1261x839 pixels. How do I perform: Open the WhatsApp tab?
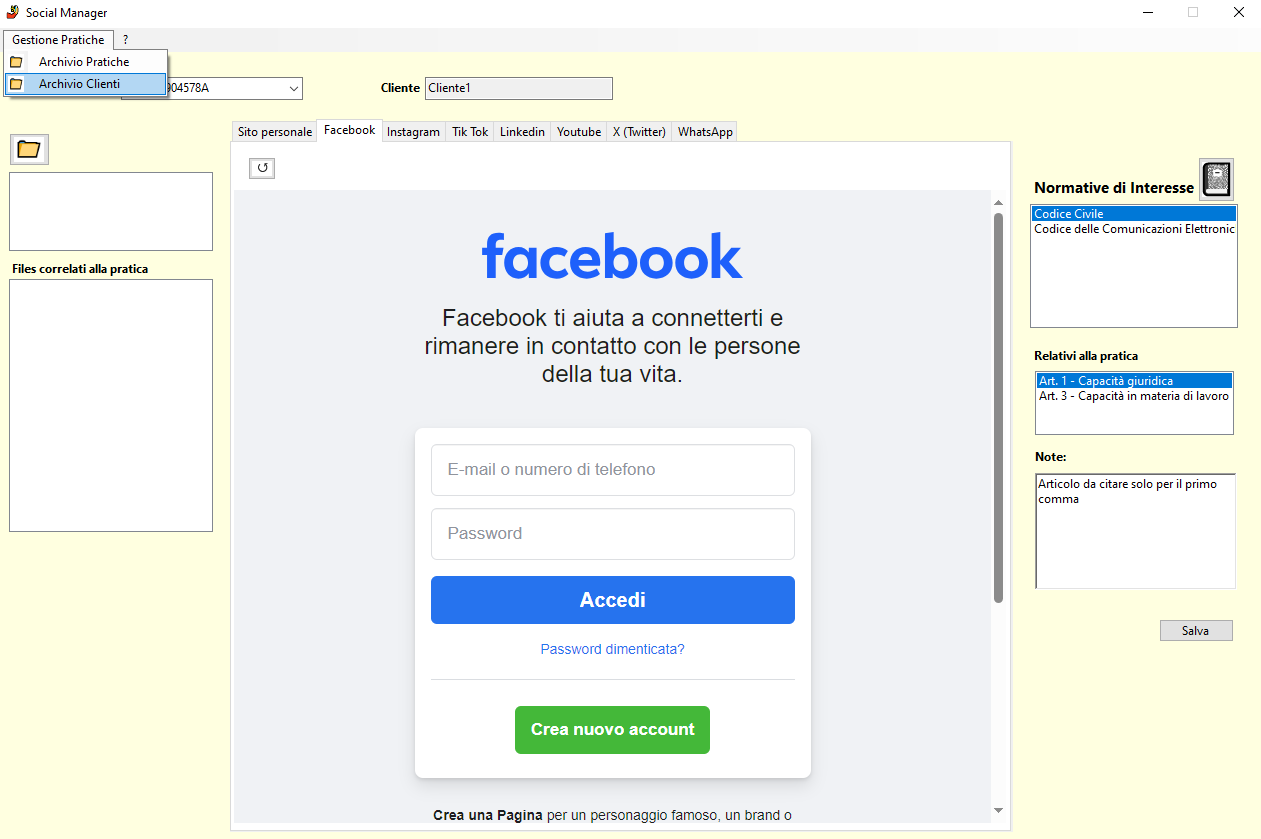(x=705, y=132)
